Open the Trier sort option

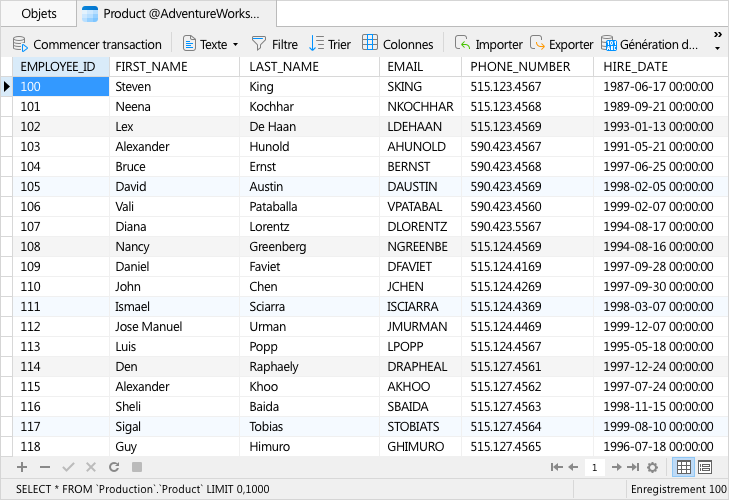330,44
